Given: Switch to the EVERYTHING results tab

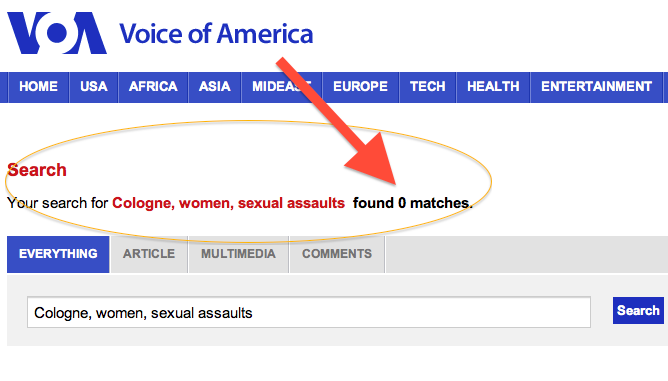Looking at the screenshot, I should click(58, 254).
